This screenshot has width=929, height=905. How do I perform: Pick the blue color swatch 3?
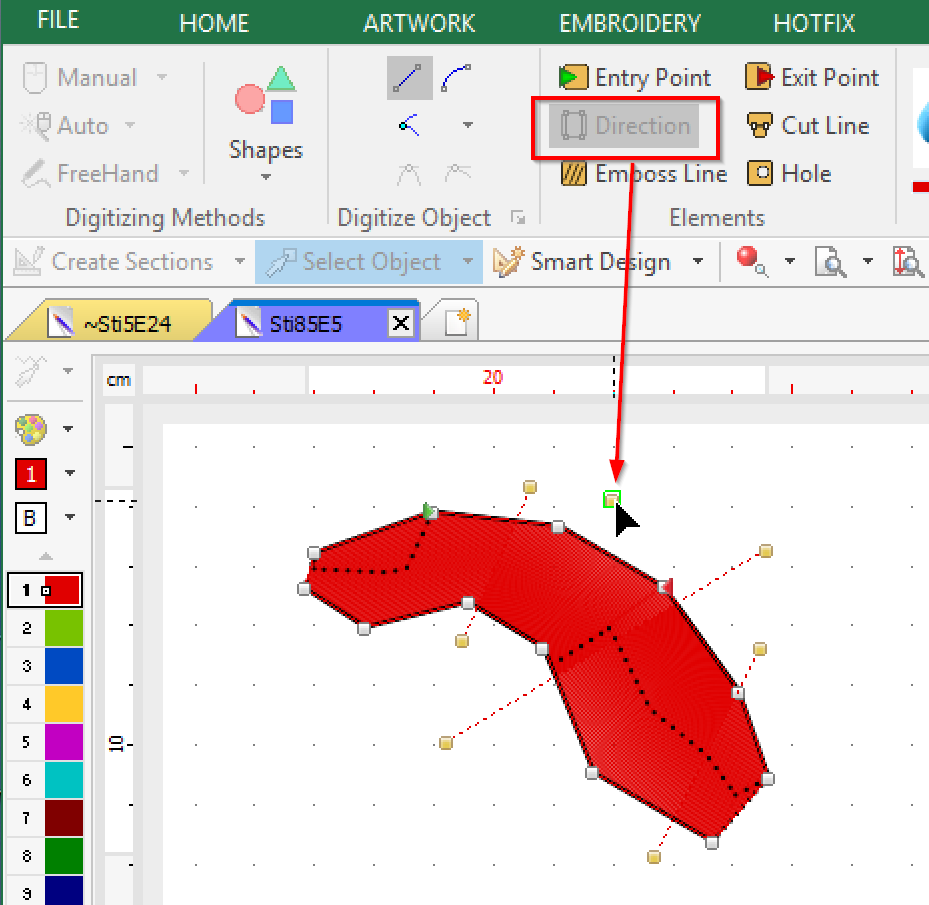pyautogui.click(x=62, y=666)
